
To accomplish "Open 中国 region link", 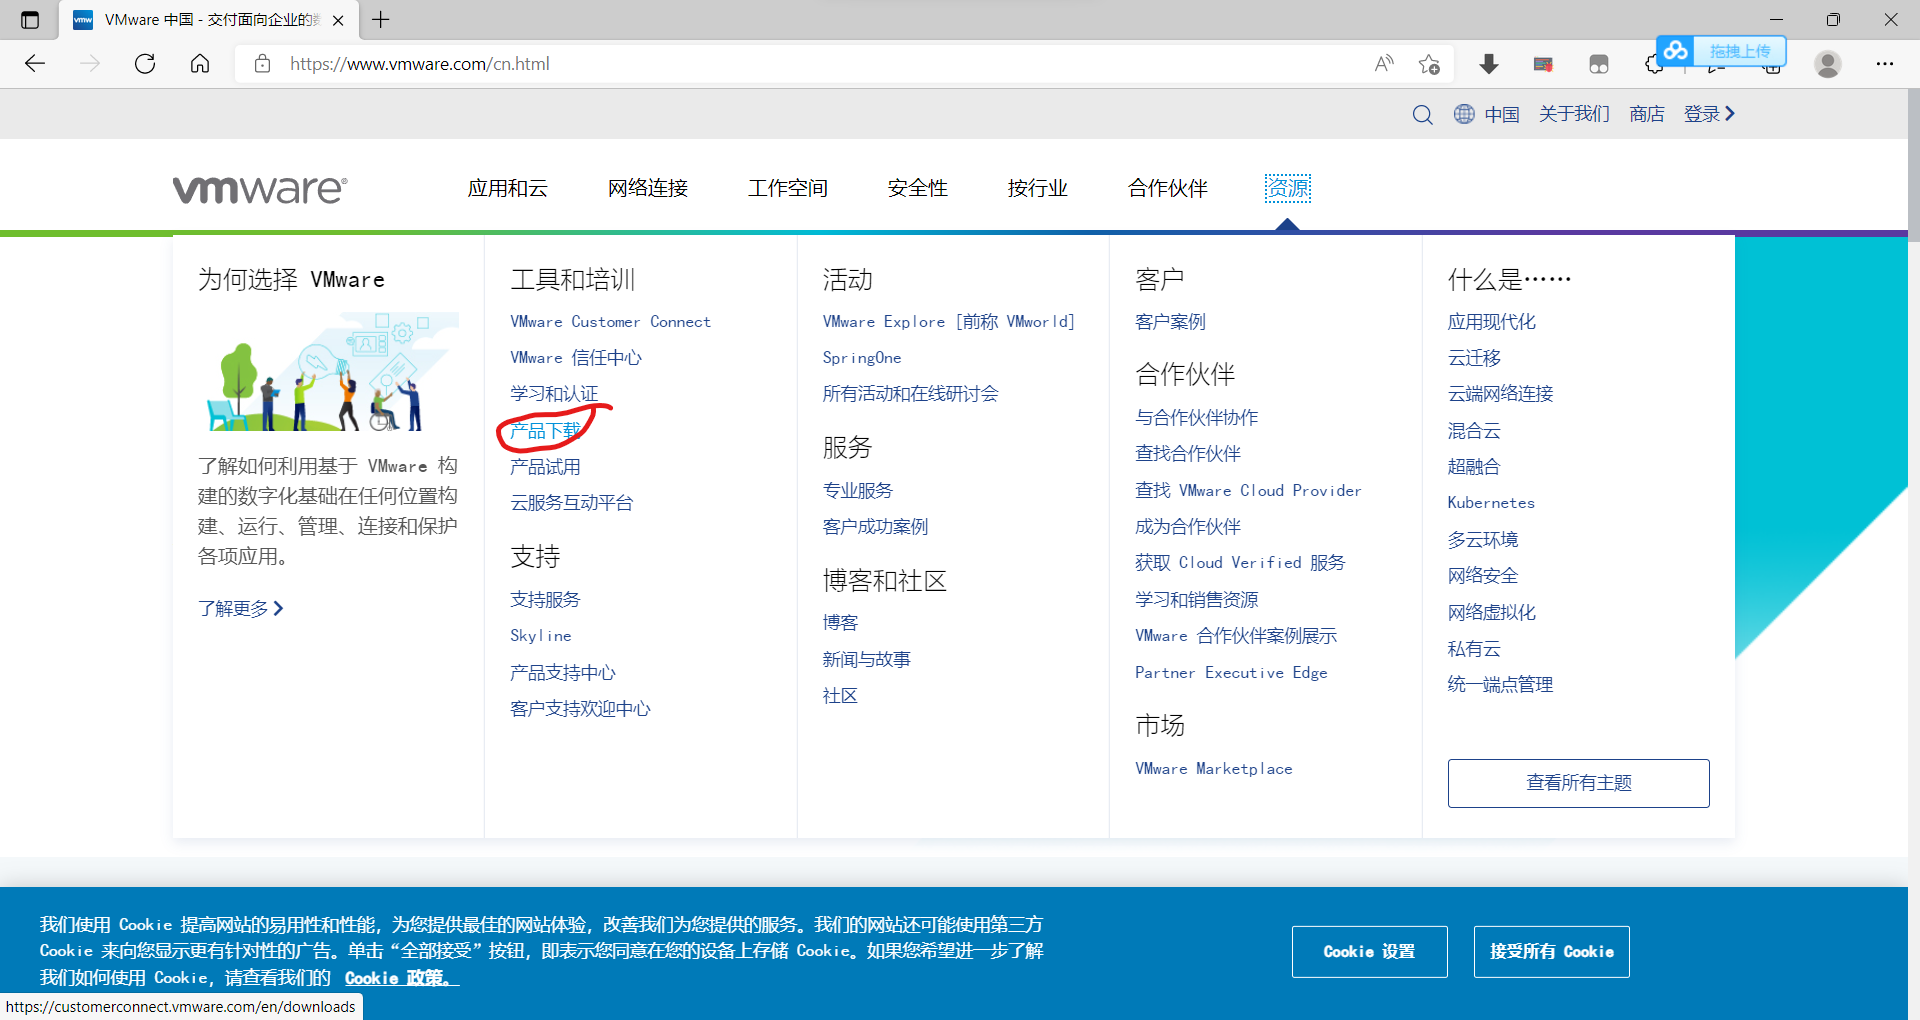I will point(1502,114).
